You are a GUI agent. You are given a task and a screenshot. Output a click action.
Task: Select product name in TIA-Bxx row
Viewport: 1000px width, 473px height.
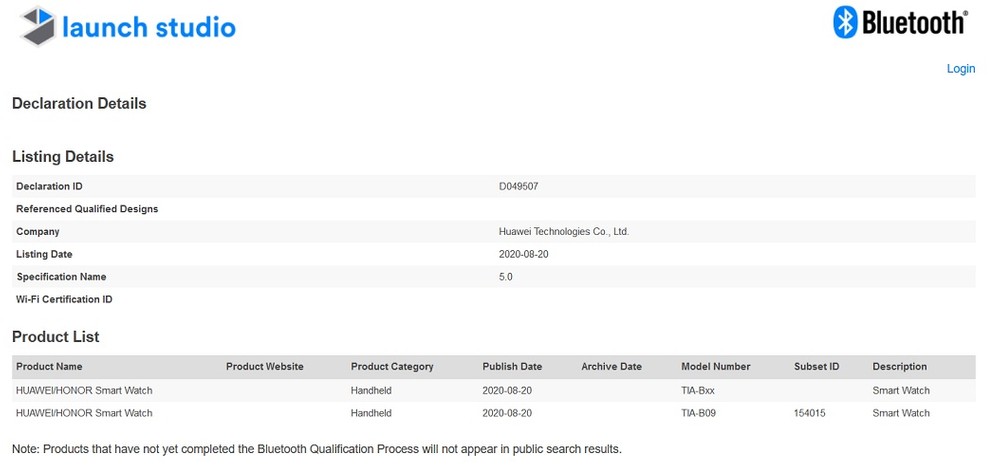tap(84, 390)
